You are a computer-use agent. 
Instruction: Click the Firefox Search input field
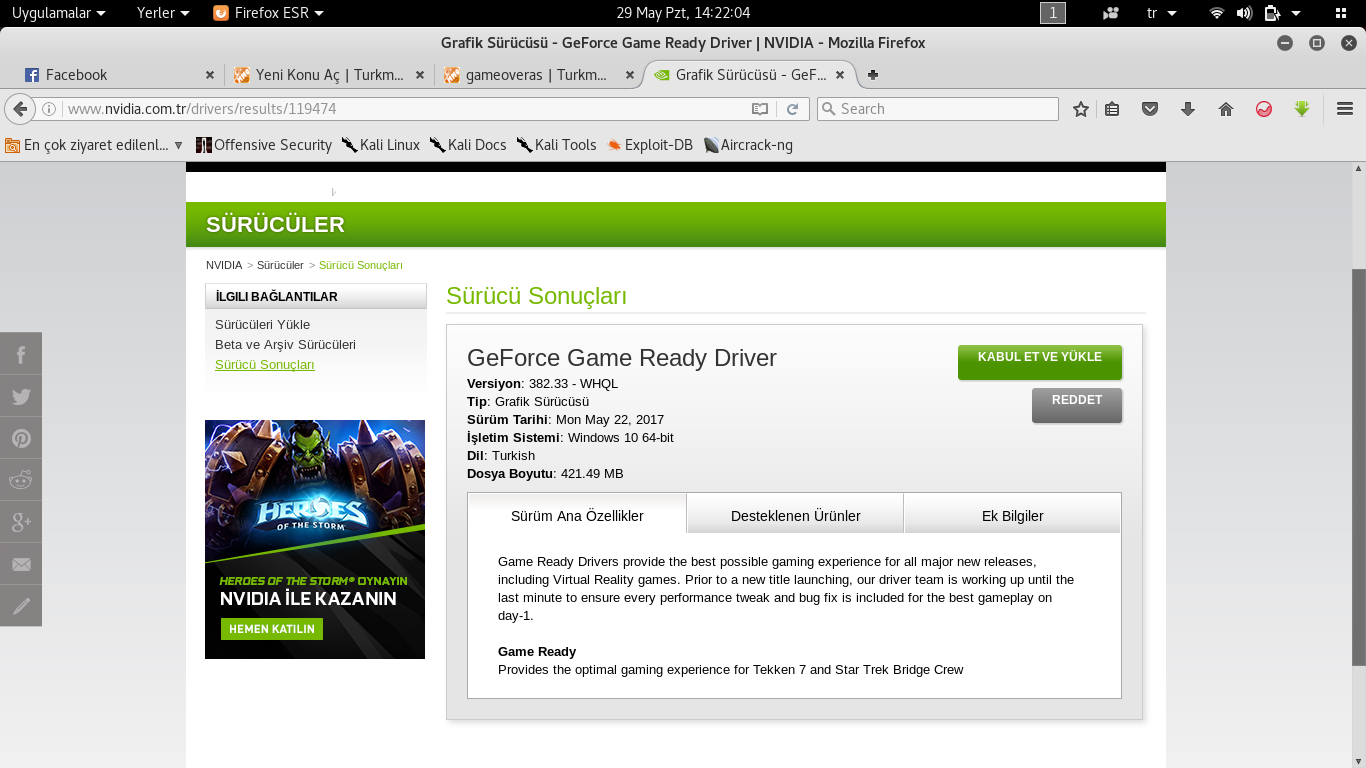938,109
